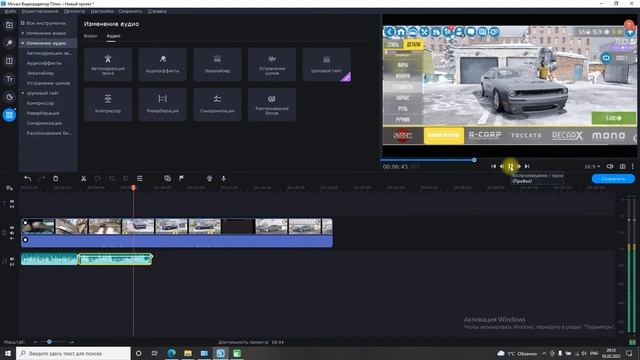Open the Автокоррекция звука tile

coord(108,64)
